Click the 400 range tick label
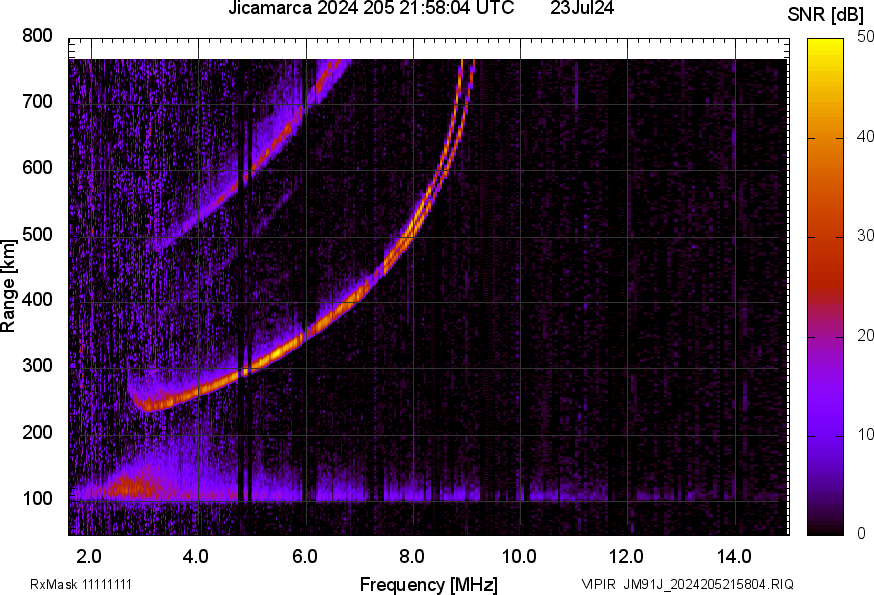874x595 pixels. click(37, 299)
